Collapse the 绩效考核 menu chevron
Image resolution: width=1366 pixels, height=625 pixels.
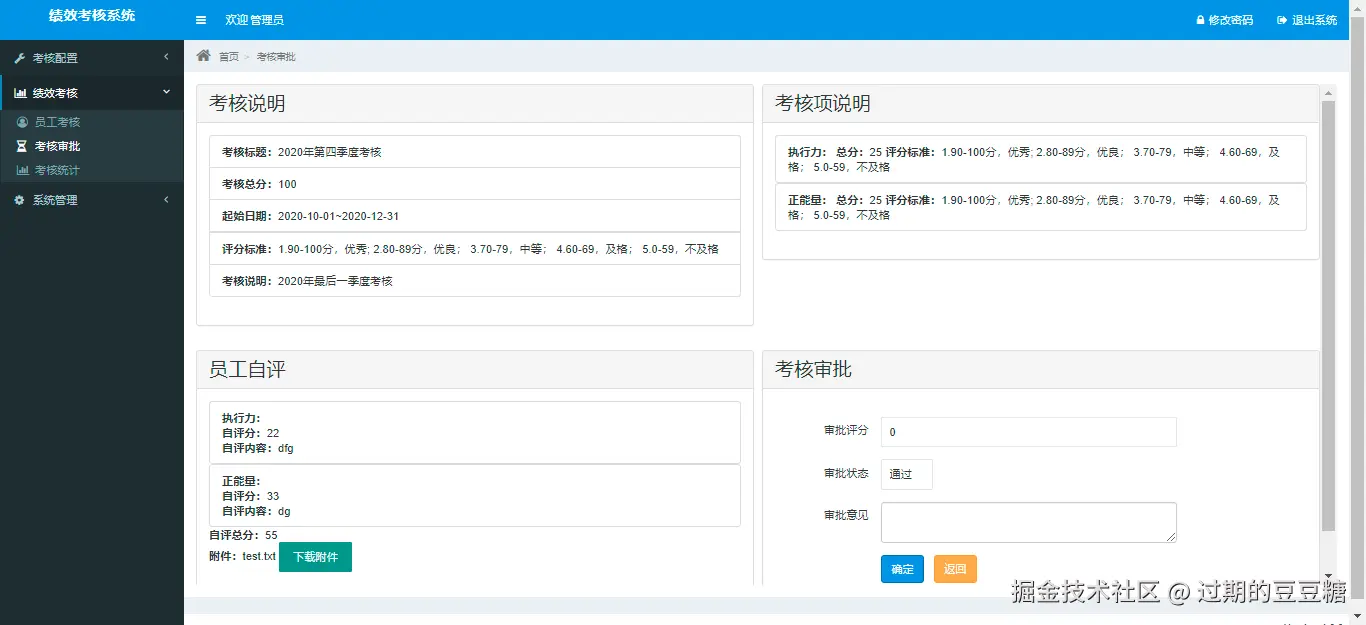(166, 92)
